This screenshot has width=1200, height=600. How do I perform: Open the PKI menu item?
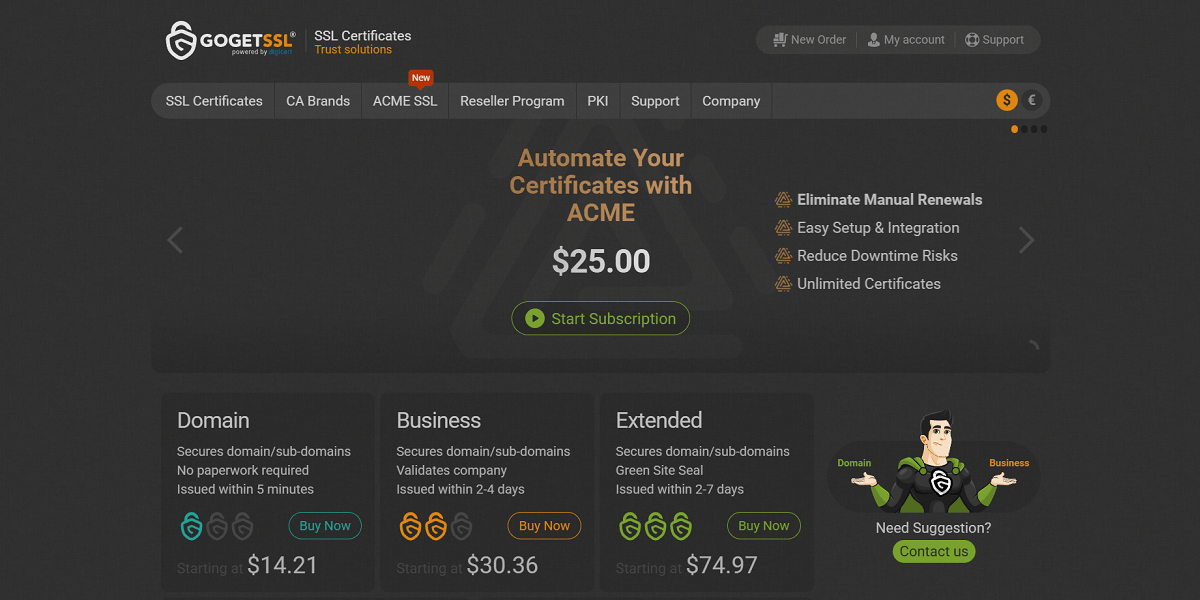[598, 101]
